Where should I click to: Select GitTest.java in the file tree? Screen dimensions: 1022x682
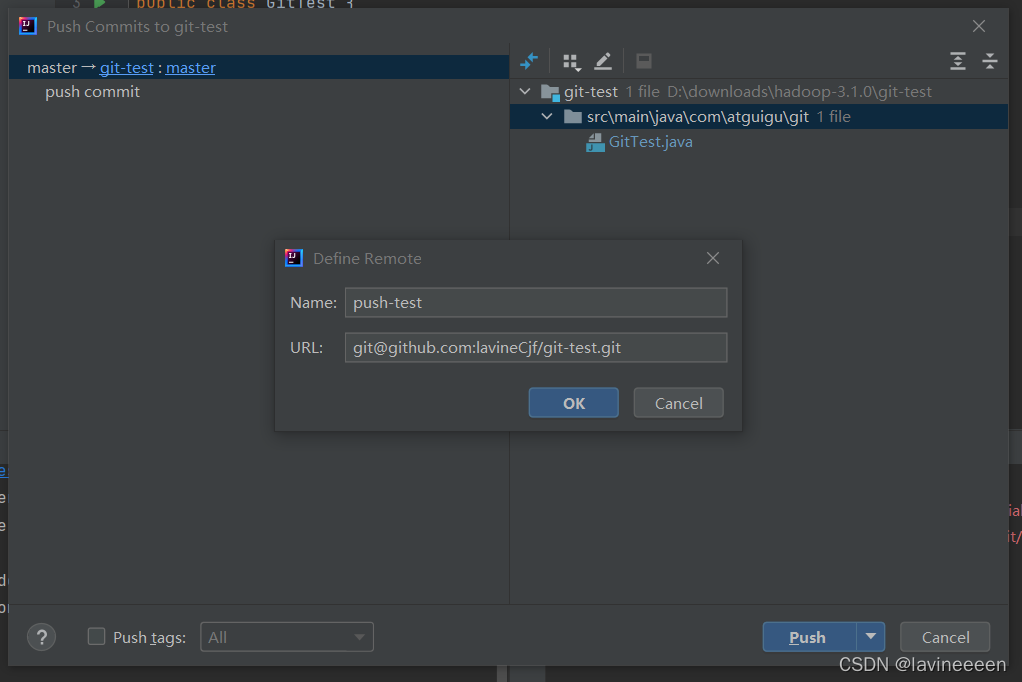coord(650,142)
